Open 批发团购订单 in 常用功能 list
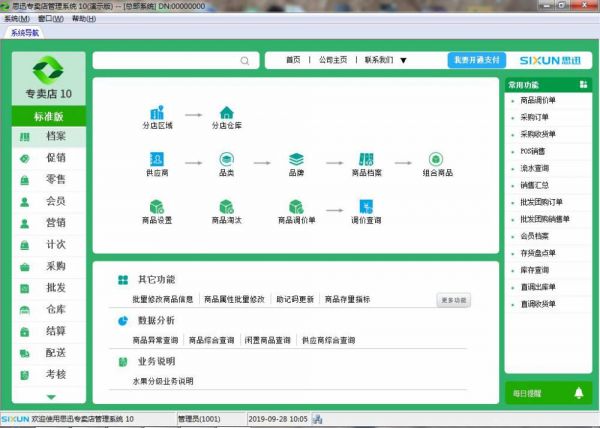 click(x=541, y=202)
